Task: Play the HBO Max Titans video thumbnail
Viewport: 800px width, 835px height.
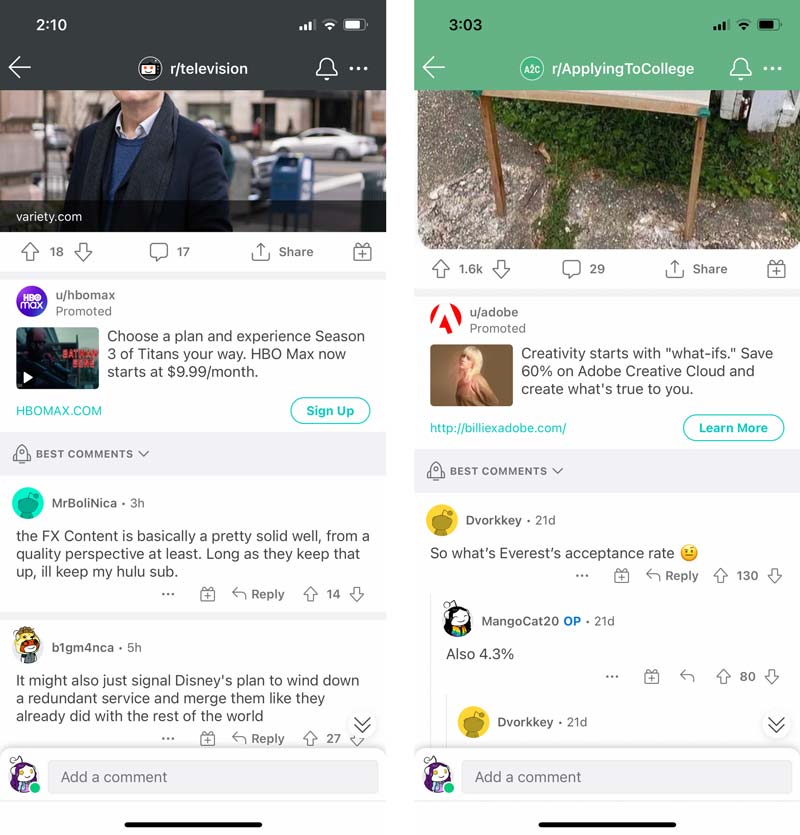Action: click(x=58, y=358)
